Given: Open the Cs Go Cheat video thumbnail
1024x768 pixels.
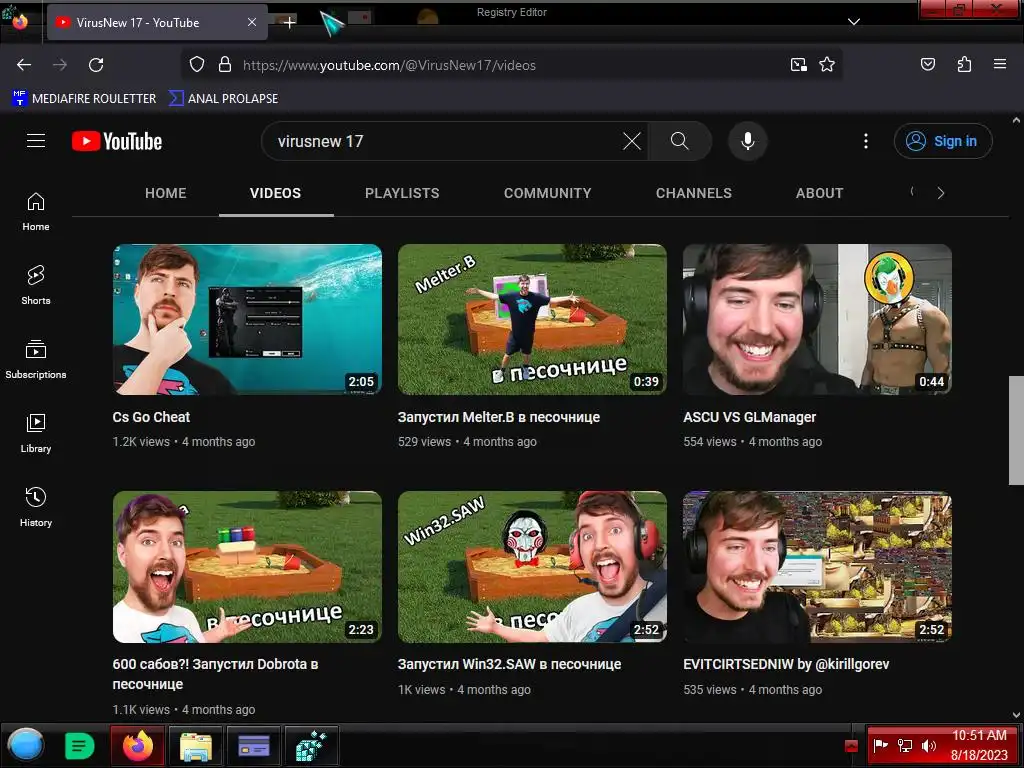Looking at the screenshot, I should [x=247, y=319].
